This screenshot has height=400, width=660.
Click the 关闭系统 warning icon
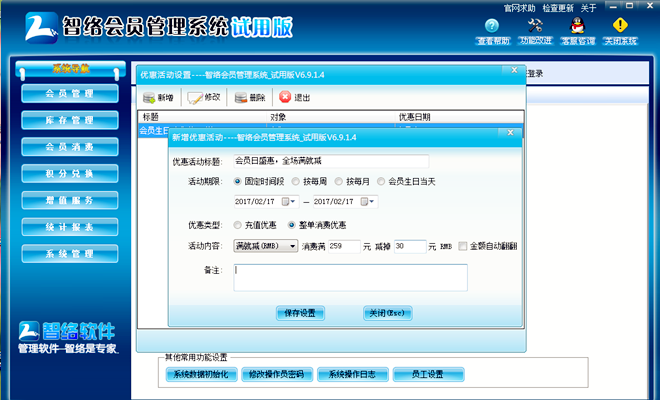point(620,25)
